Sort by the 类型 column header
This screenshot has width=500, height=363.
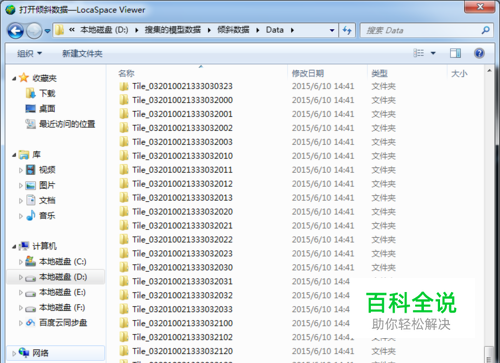pos(379,73)
